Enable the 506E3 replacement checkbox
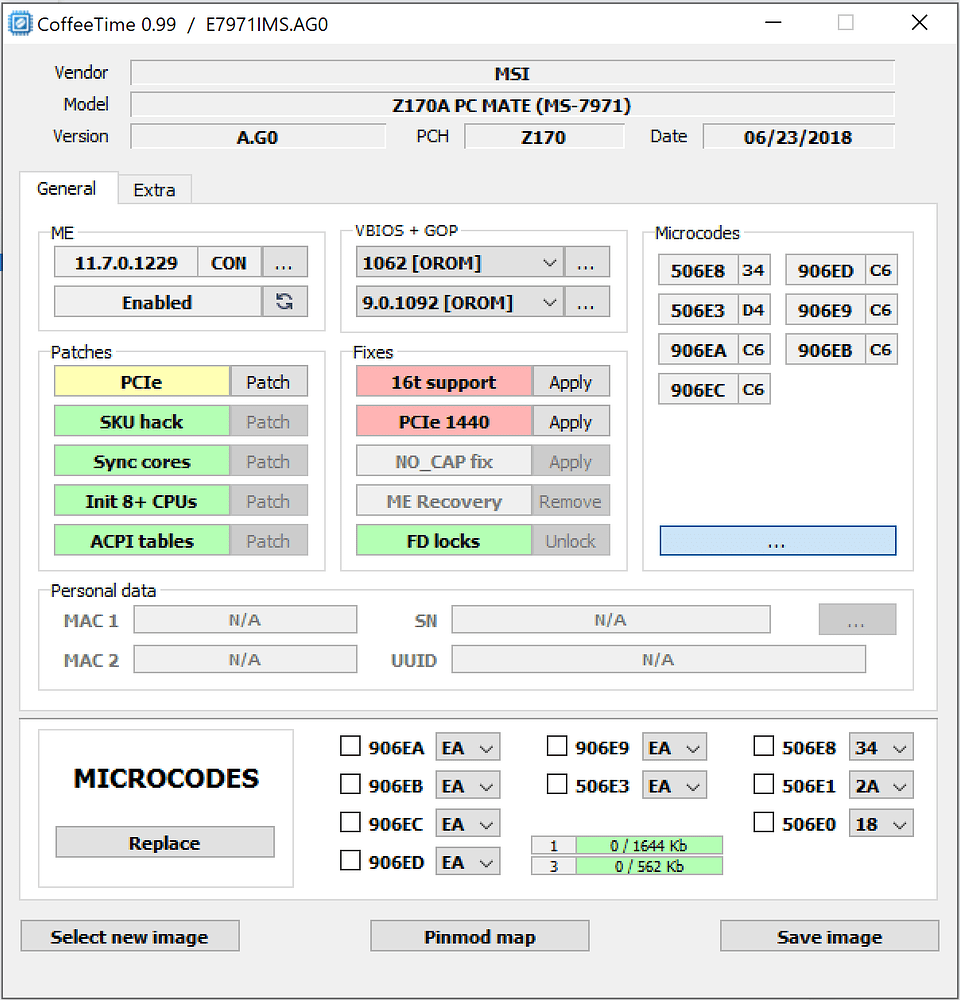Screen dimensions: 960x1000 click(x=557, y=784)
